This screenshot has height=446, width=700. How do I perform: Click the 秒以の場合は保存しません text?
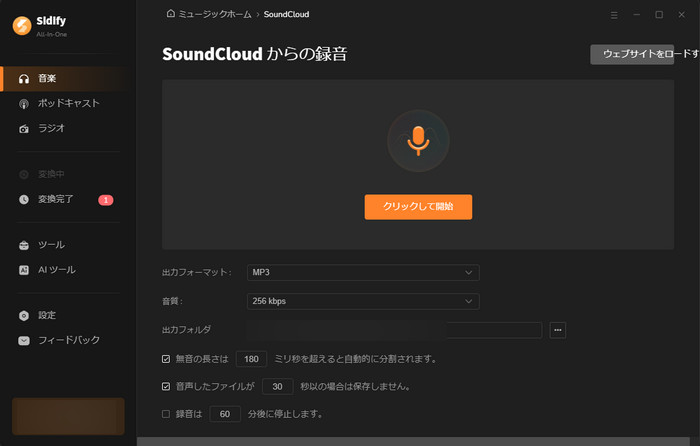point(355,387)
